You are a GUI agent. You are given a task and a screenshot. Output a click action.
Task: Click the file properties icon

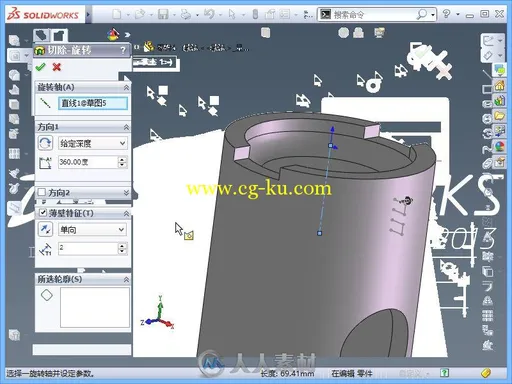pos(270,14)
